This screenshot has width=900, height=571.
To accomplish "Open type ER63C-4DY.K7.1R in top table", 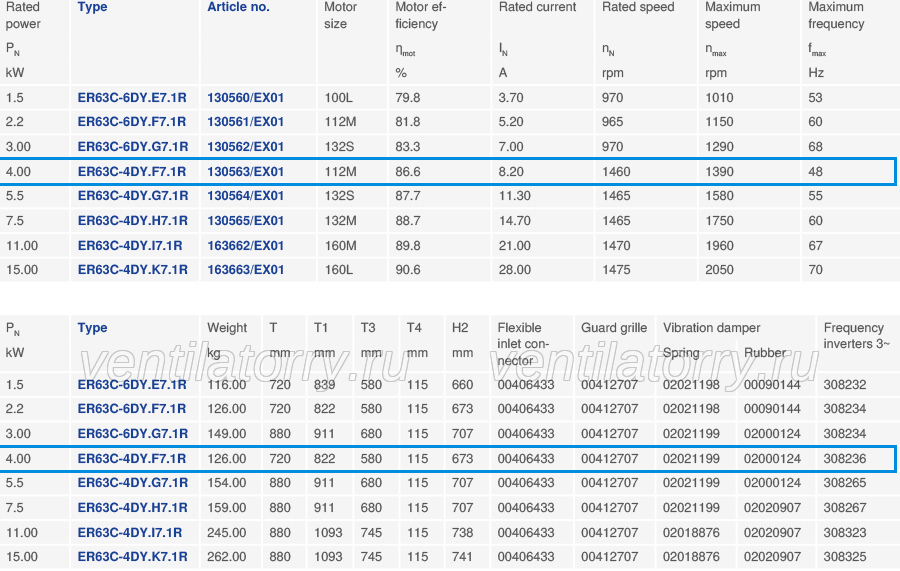I will click(x=133, y=270).
